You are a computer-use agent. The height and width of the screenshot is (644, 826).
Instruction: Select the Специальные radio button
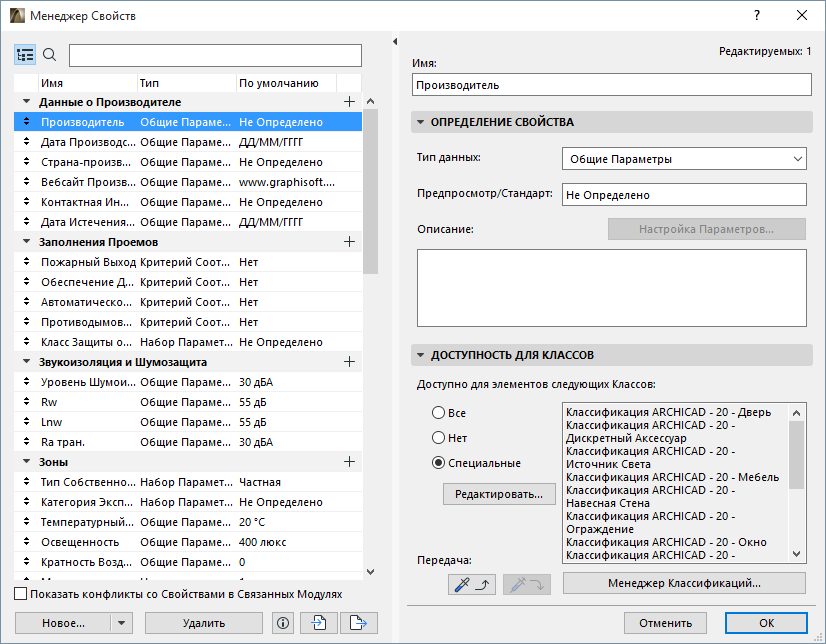[x=438, y=463]
